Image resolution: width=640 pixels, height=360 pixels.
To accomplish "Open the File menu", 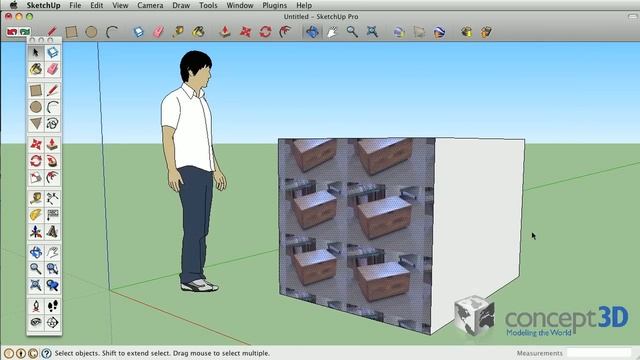I will (75, 5).
